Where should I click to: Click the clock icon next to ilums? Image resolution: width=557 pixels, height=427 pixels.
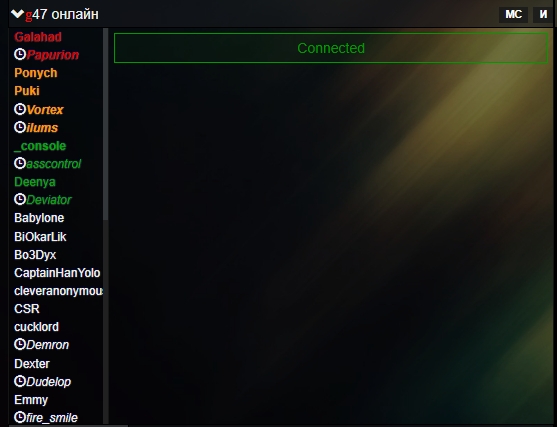click(20, 127)
